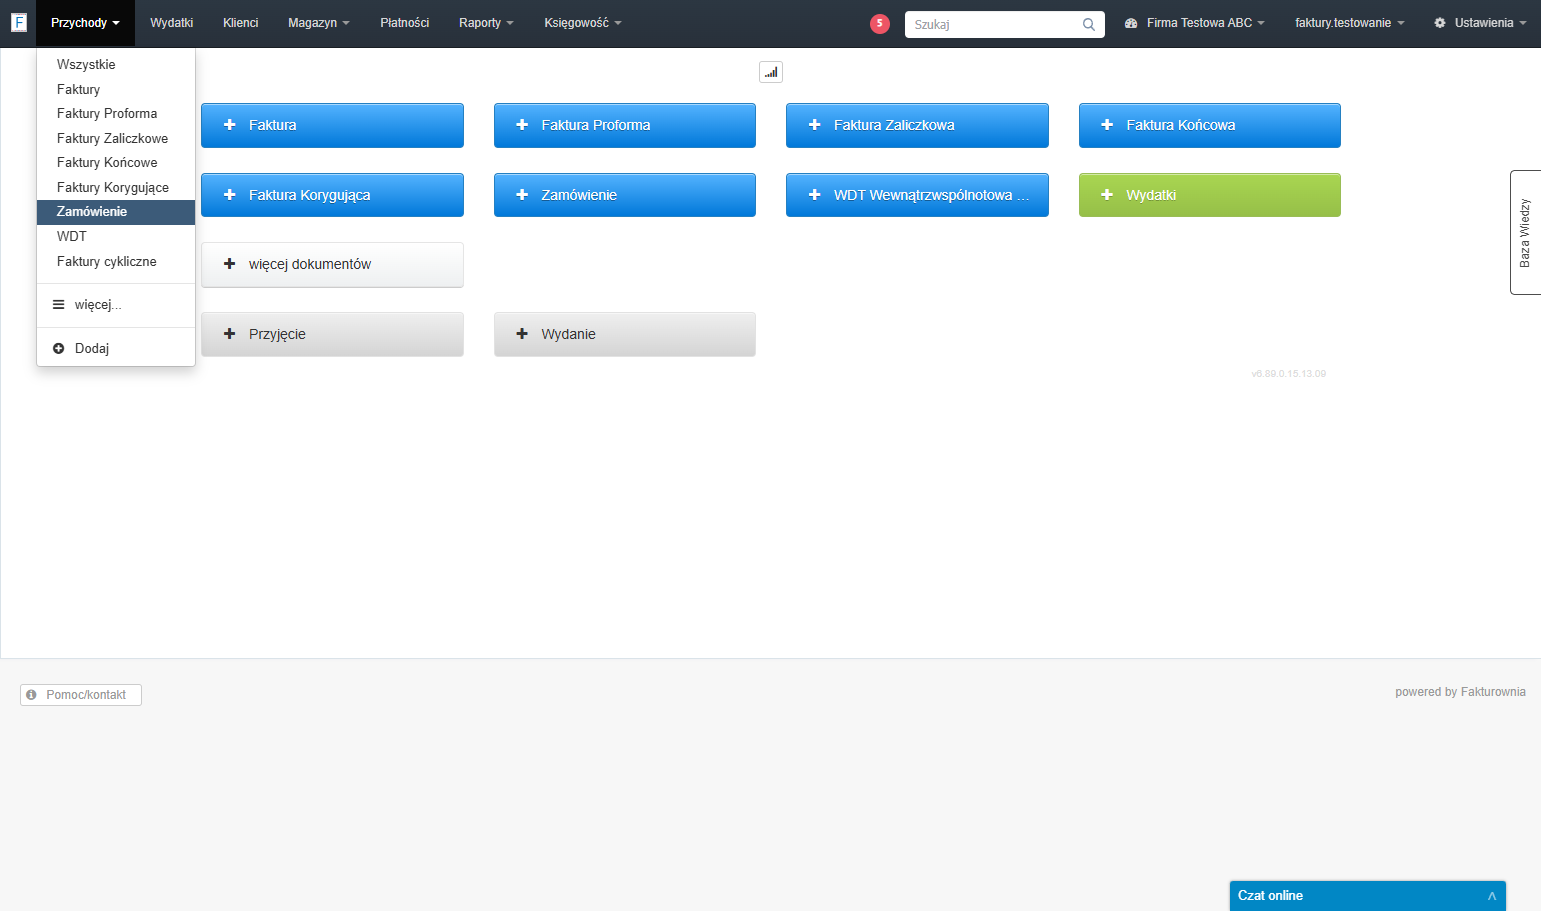Click the blue Zamówienie add button

(625, 195)
